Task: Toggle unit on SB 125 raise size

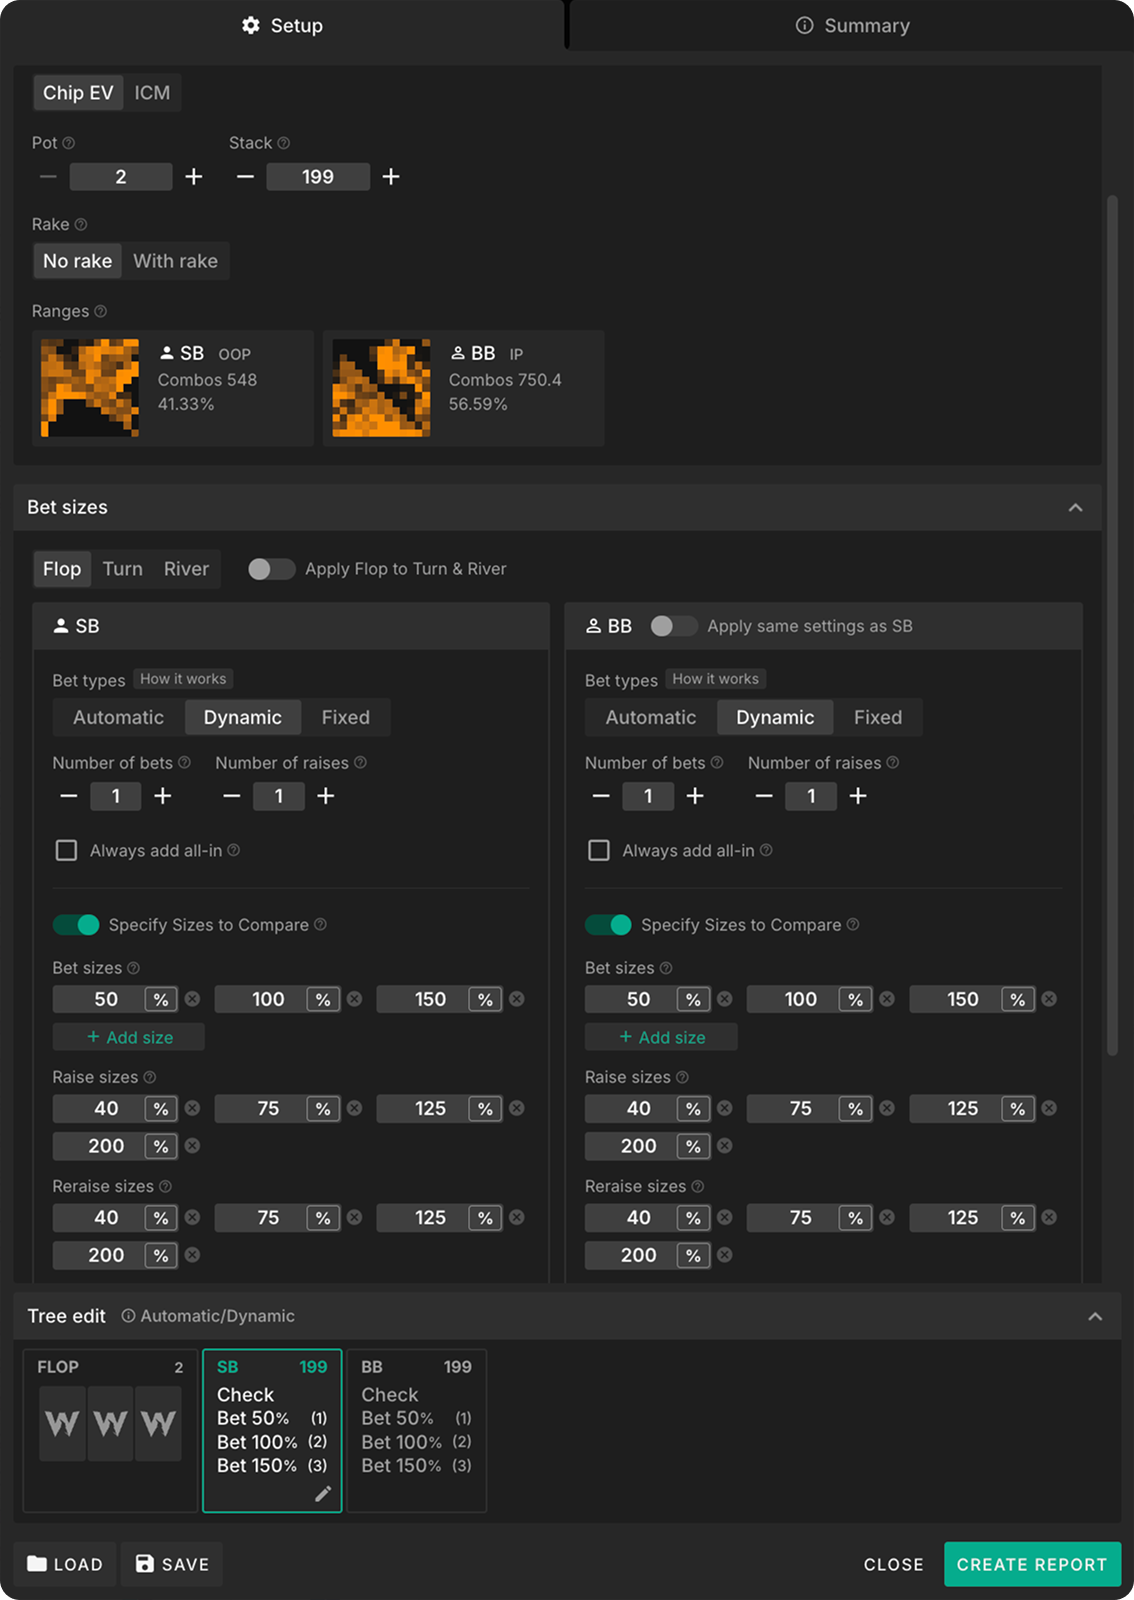Action: (x=485, y=1109)
